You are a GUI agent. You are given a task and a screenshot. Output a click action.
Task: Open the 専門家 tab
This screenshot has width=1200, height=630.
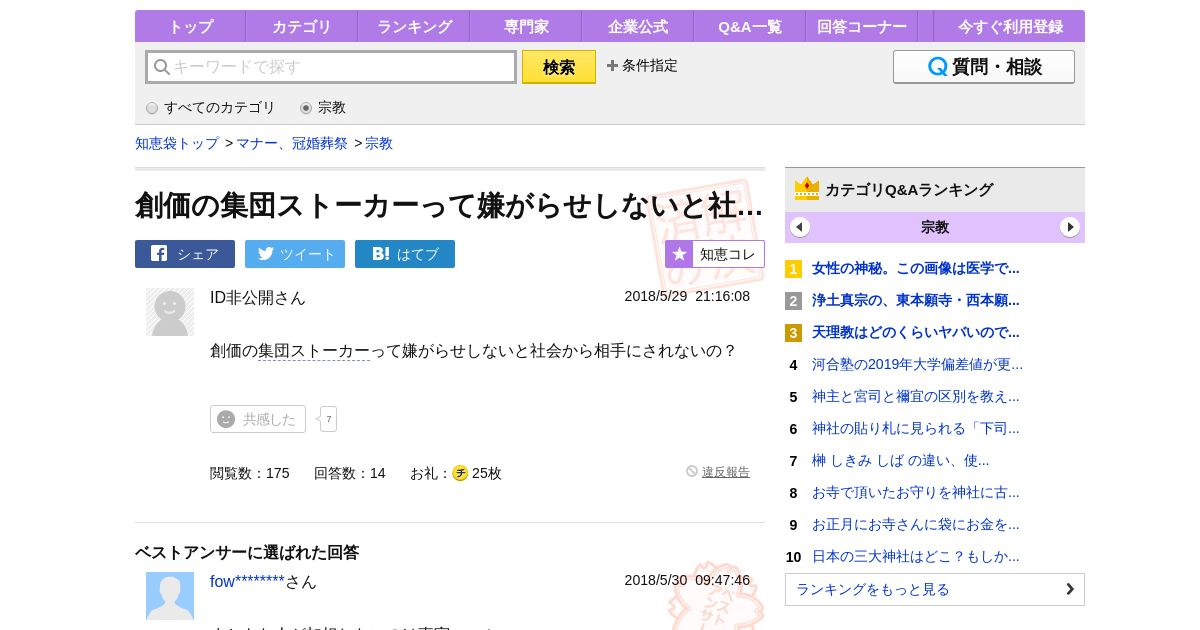tap(526, 27)
